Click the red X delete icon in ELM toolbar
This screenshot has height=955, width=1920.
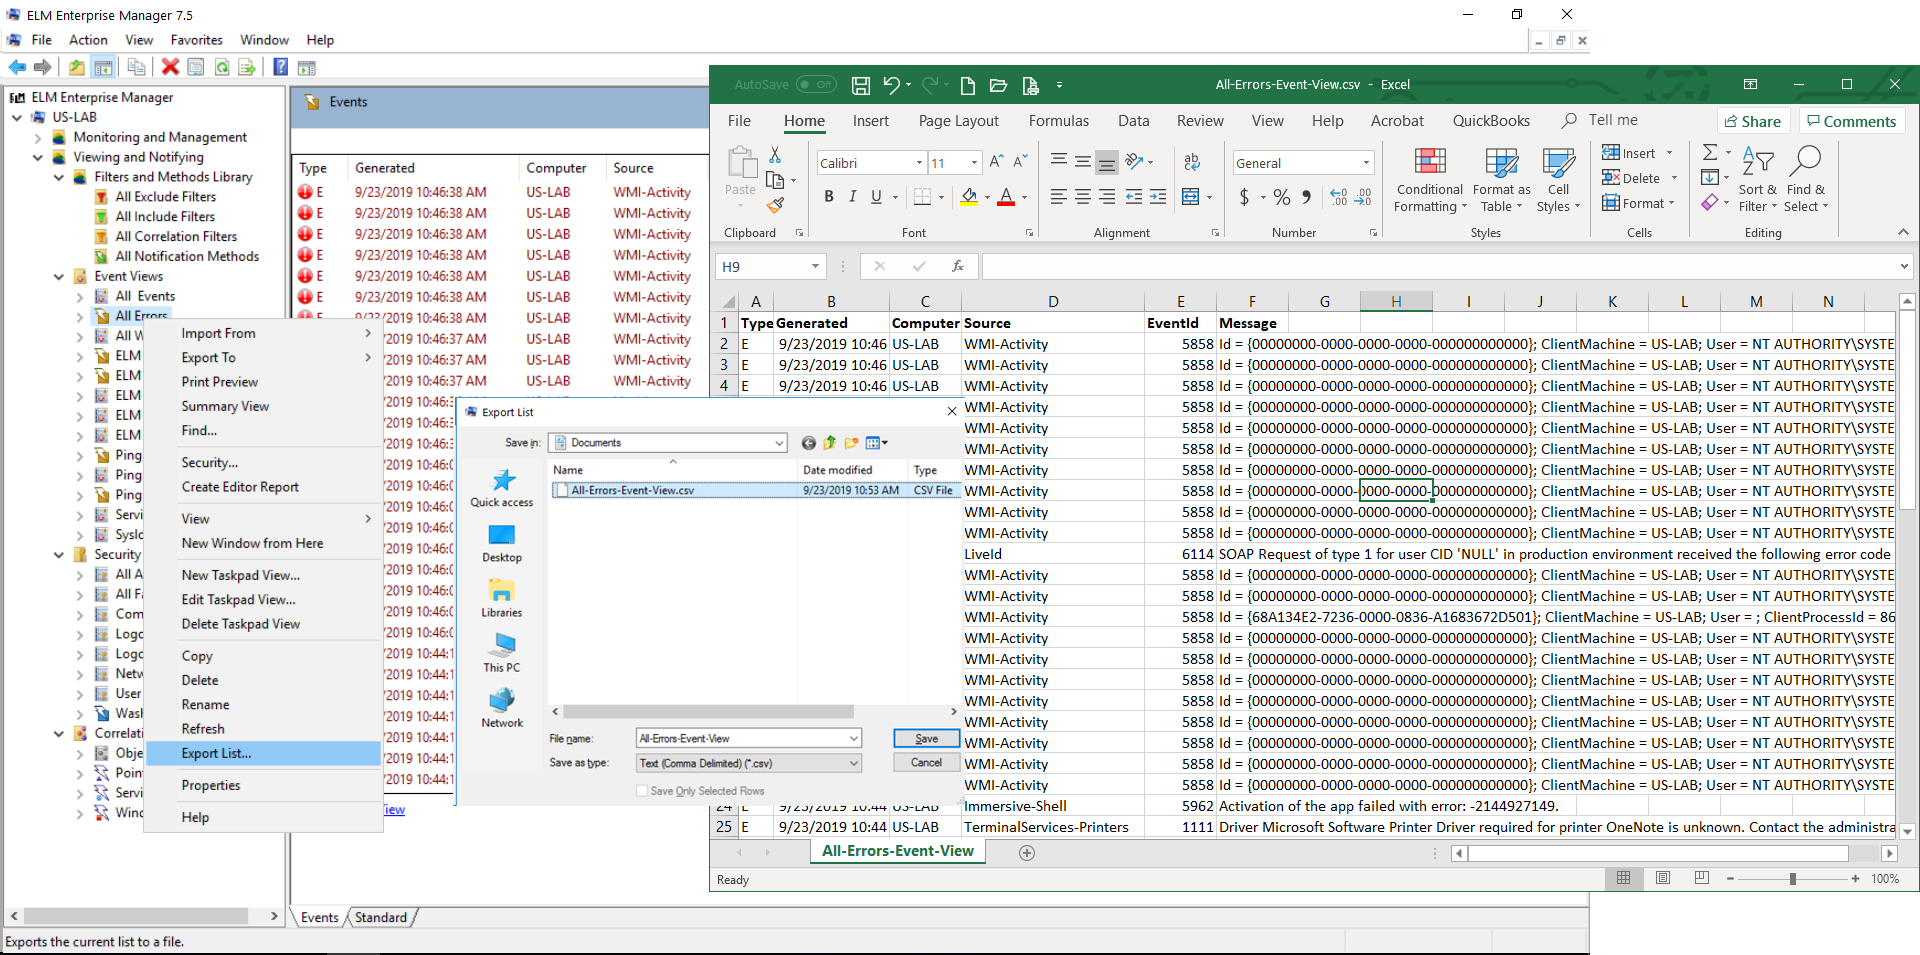tap(170, 67)
